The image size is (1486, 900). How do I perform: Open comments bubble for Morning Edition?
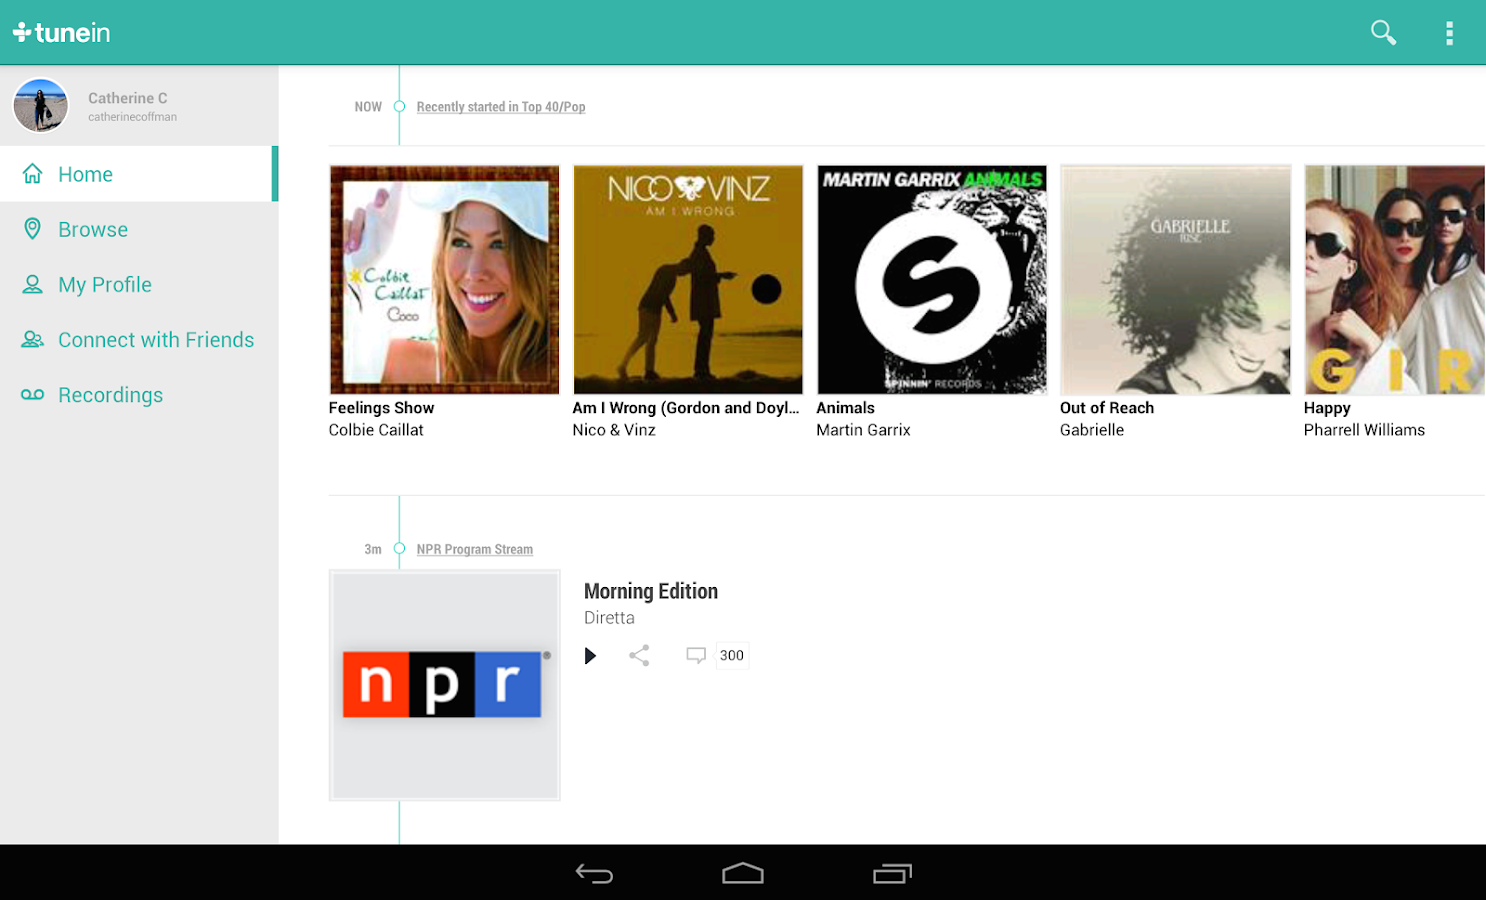click(x=696, y=656)
